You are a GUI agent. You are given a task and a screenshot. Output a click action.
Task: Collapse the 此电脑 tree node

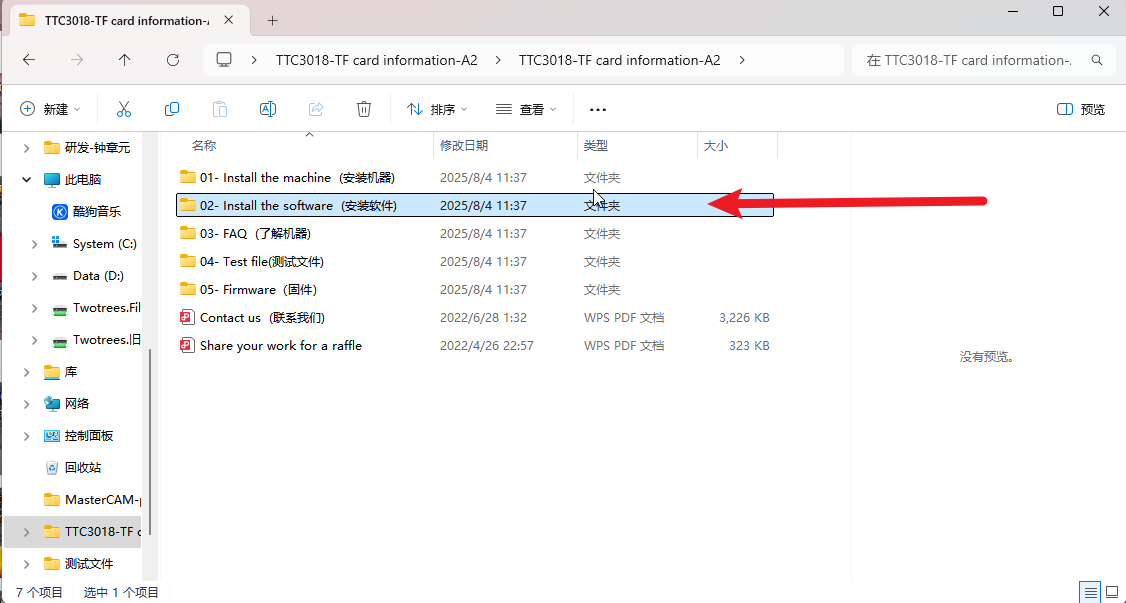click(x=27, y=180)
